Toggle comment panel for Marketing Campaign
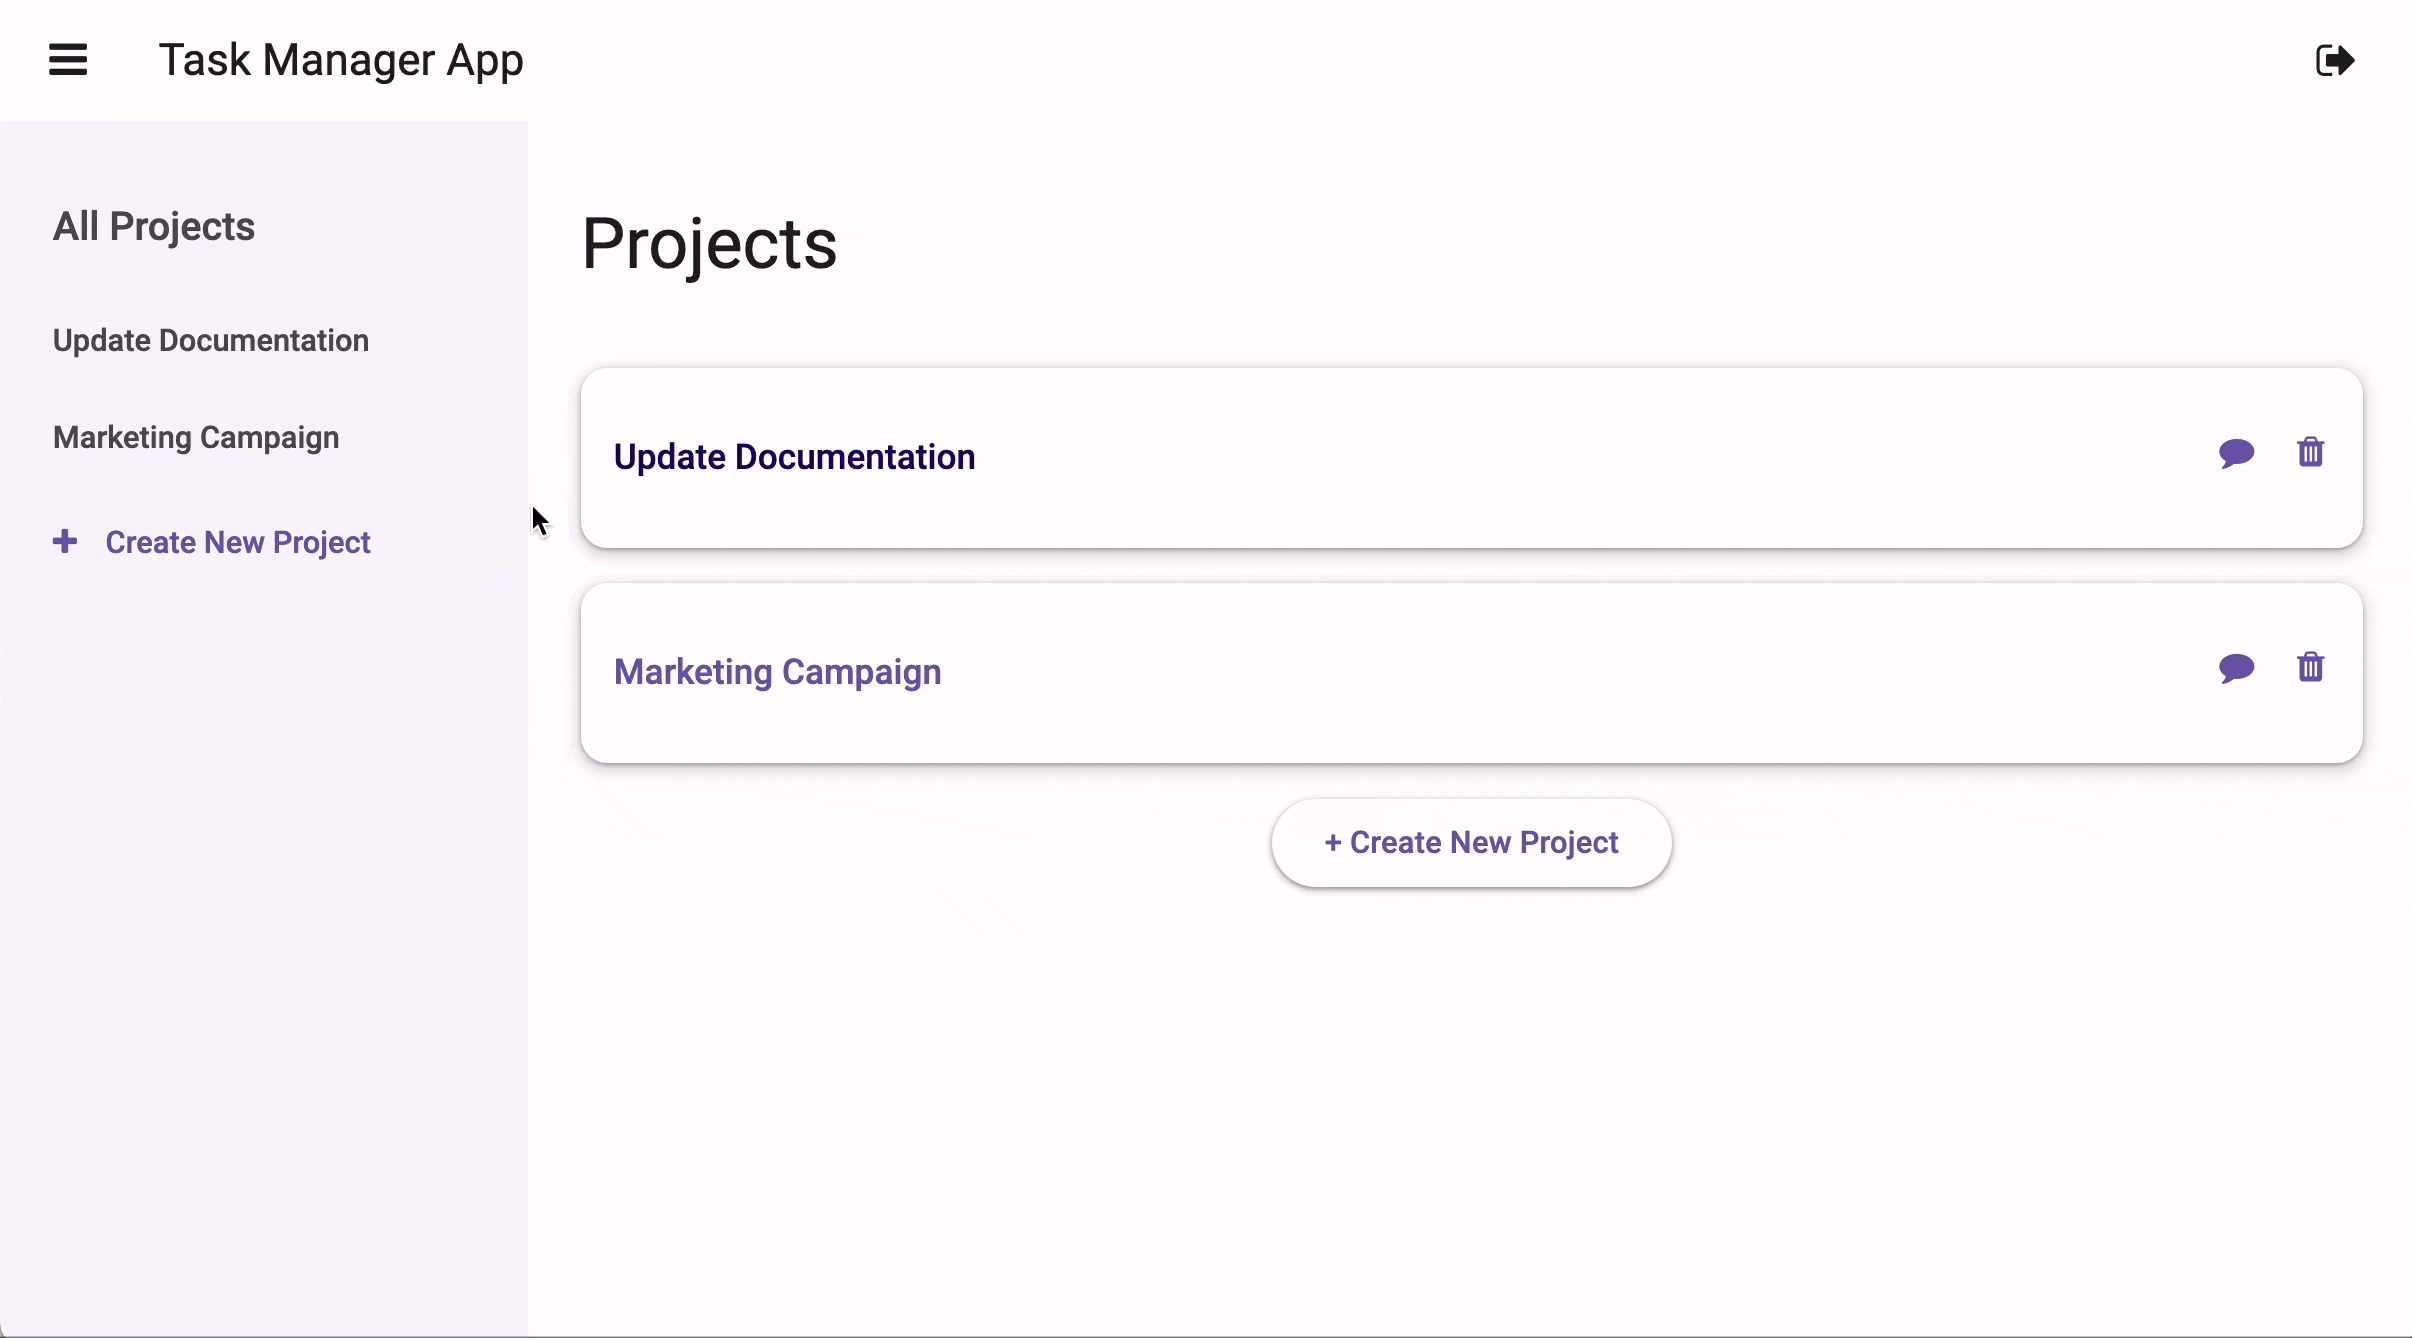 pyautogui.click(x=2237, y=666)
